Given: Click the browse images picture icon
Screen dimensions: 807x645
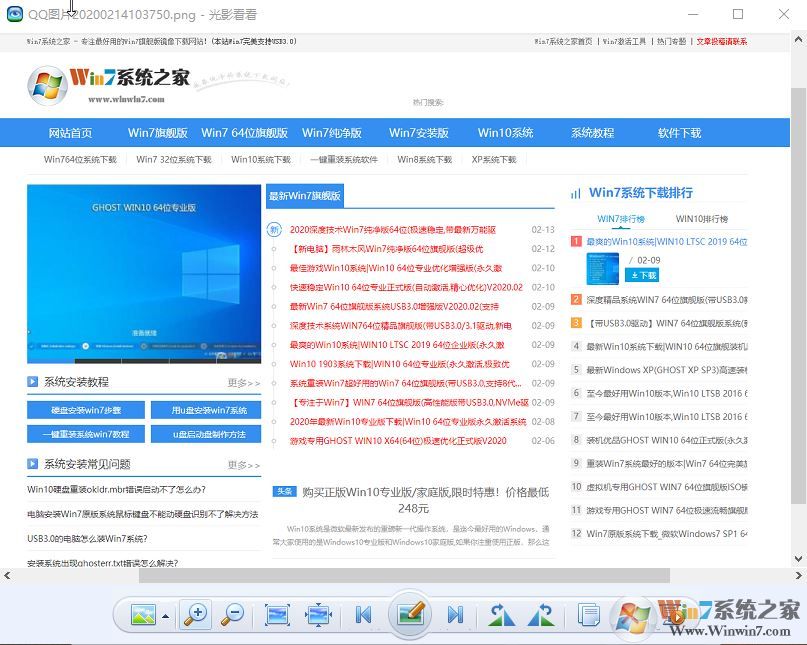Looking at the screenshot, I should [x=143, y=615].
